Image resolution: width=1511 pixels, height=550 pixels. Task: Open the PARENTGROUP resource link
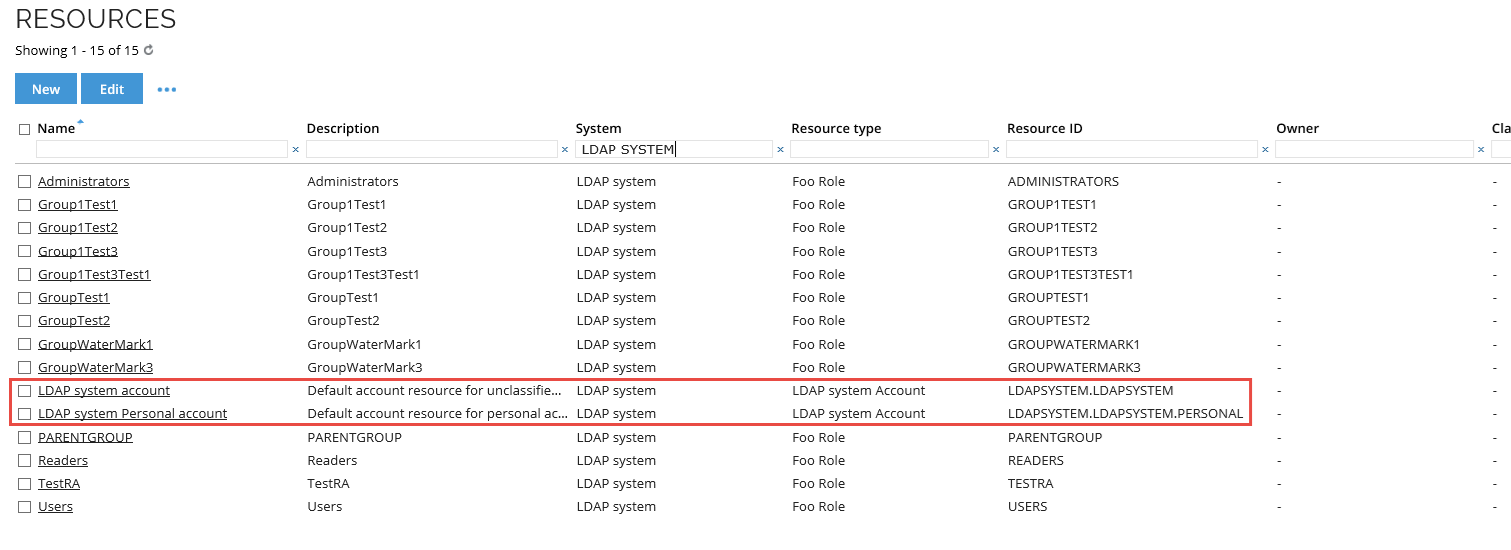[x=85, y=437]
